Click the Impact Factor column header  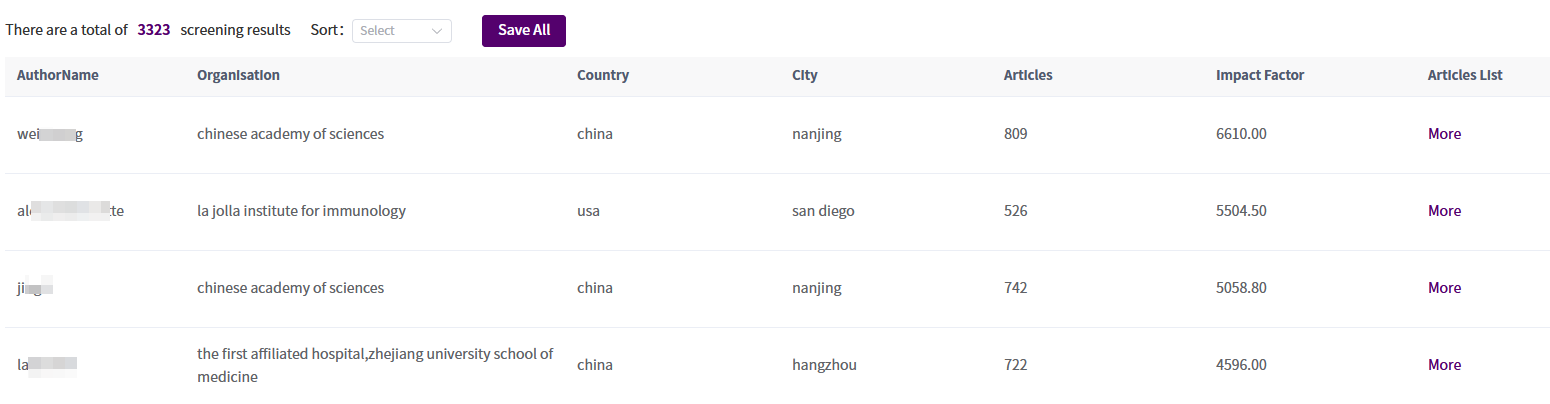click(1260, 75)
